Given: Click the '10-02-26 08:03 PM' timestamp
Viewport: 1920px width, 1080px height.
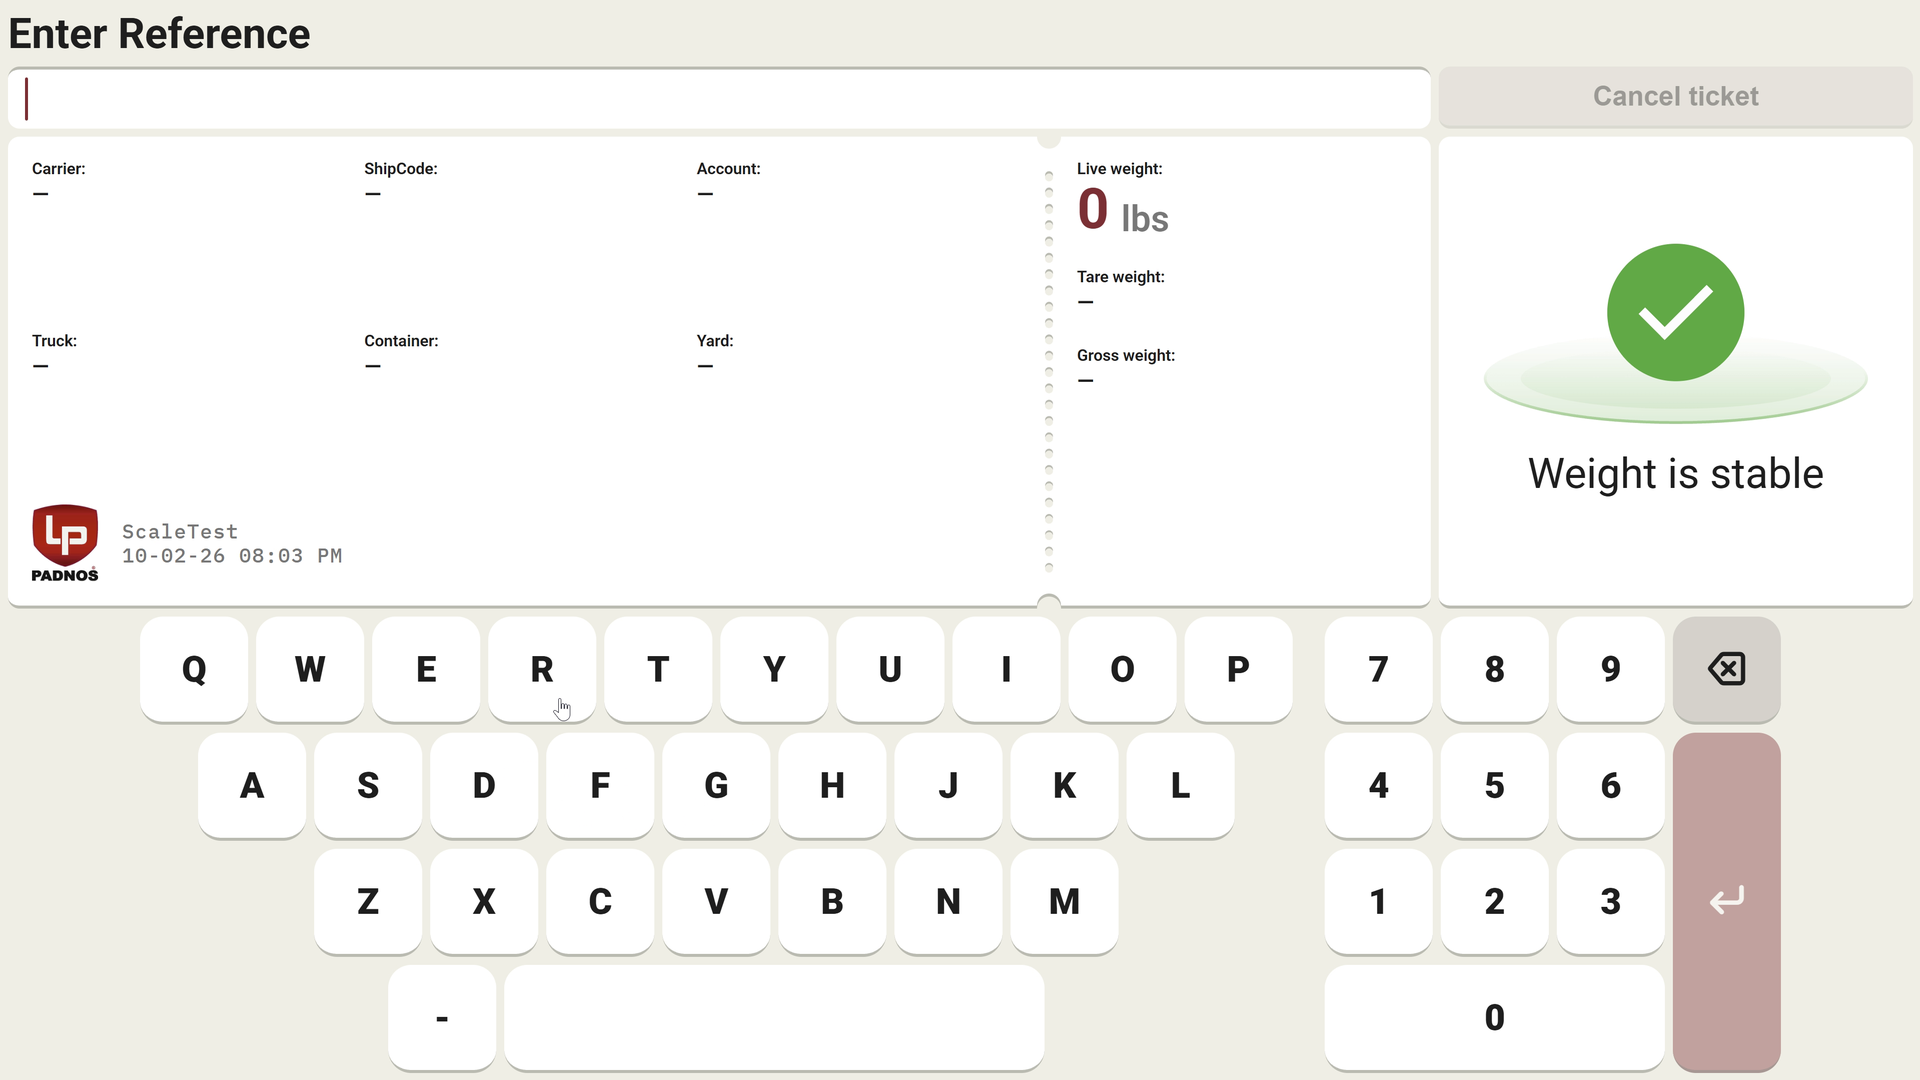Looking at the screenshot, I should 232,556.
